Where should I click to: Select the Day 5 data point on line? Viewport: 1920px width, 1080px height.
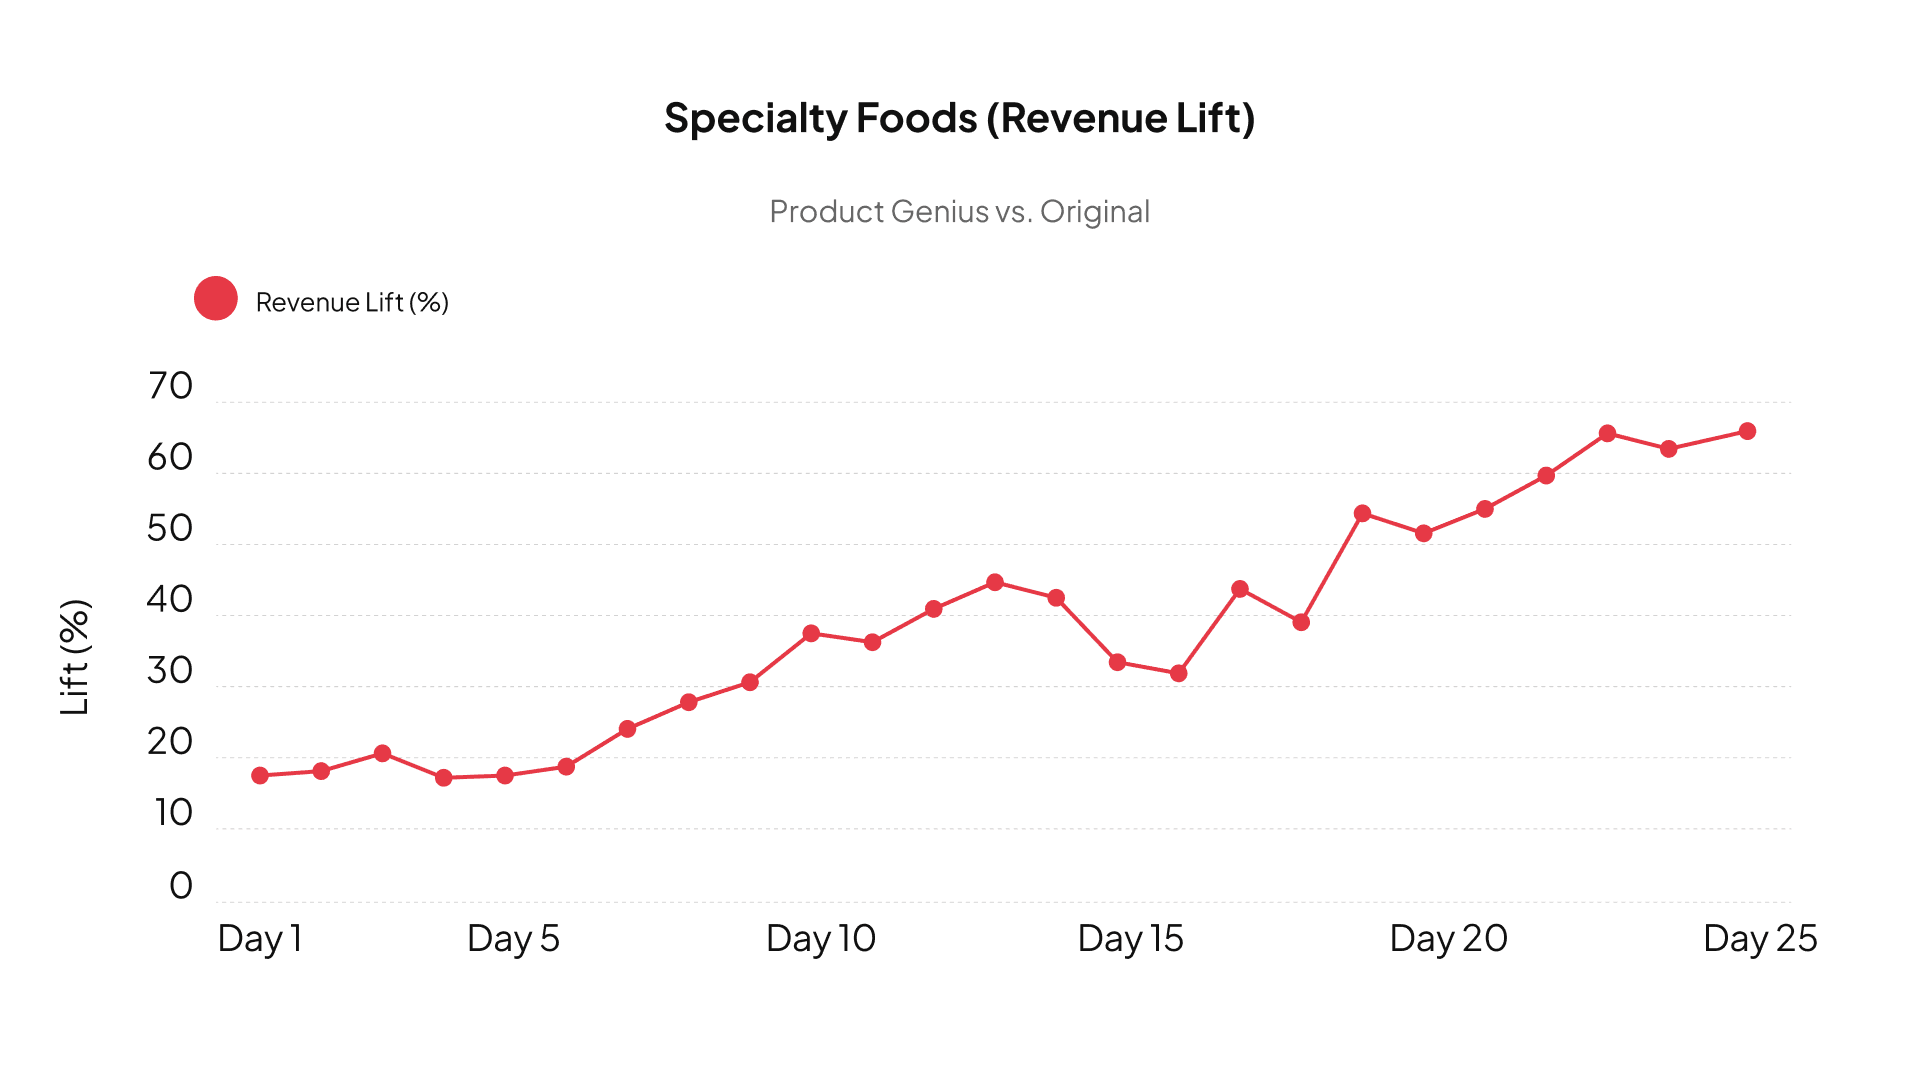tap(505, 776)
